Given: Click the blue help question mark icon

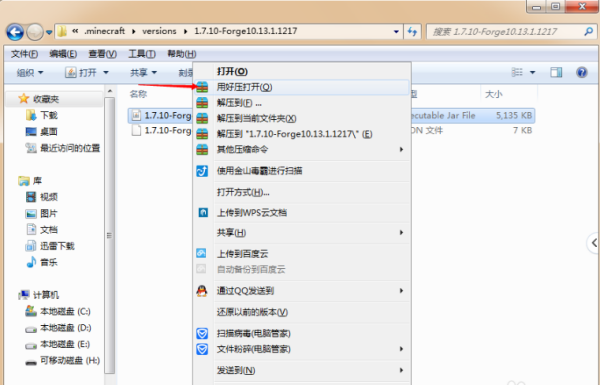Looking at the screenshot, I should (582, 72).
